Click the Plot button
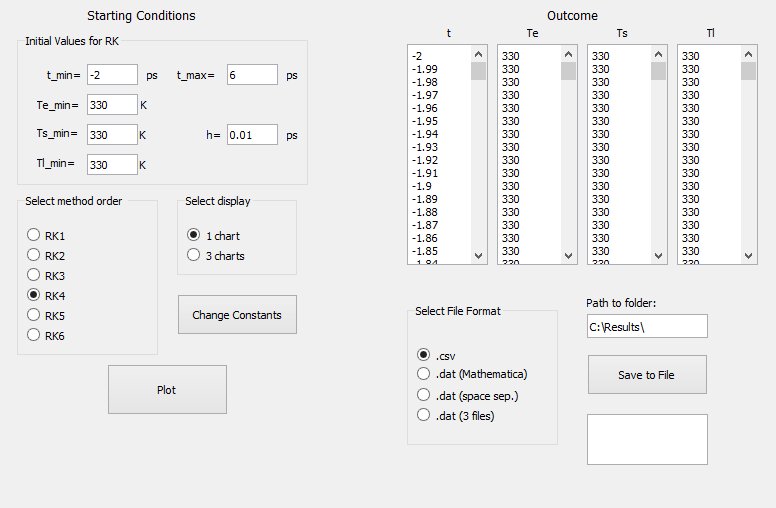 coord(167,390)
